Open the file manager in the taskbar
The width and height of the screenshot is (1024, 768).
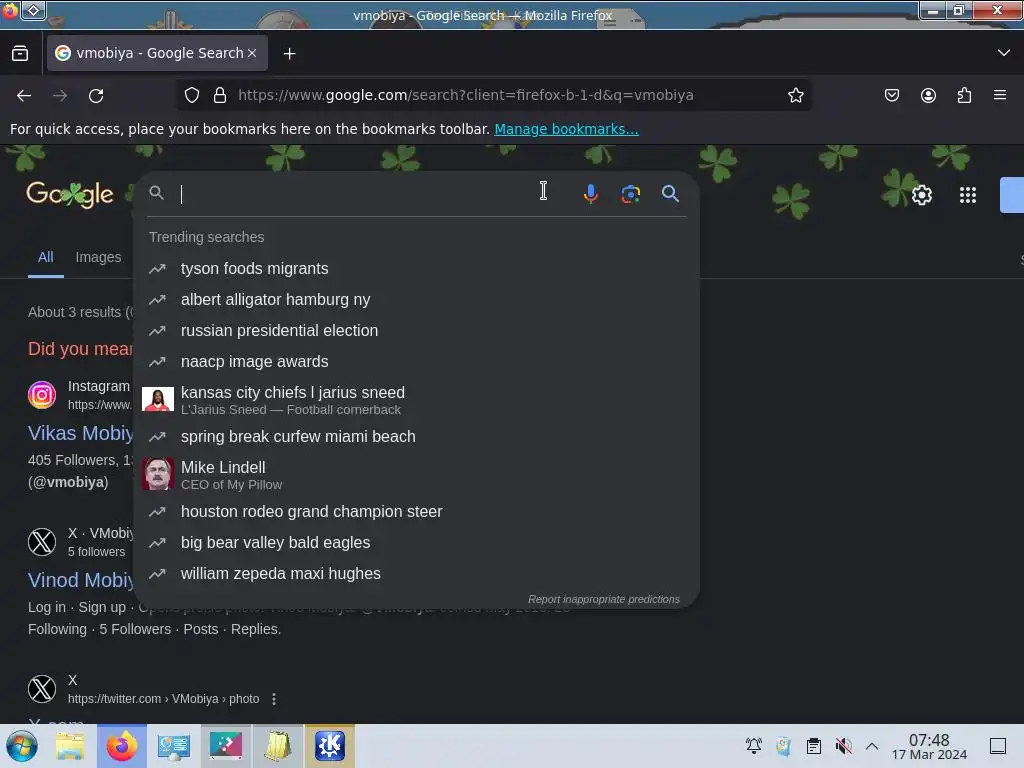click(x=70, y=746)
